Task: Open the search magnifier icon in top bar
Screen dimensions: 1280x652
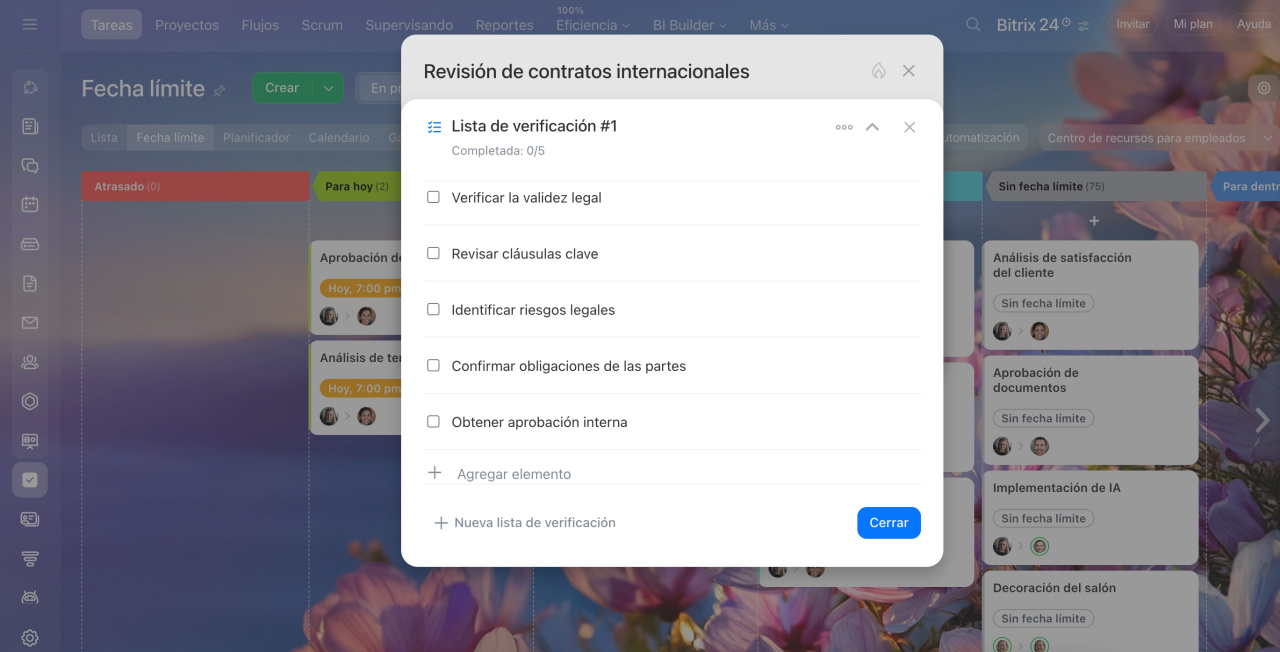Action: (x=973, y=25)
